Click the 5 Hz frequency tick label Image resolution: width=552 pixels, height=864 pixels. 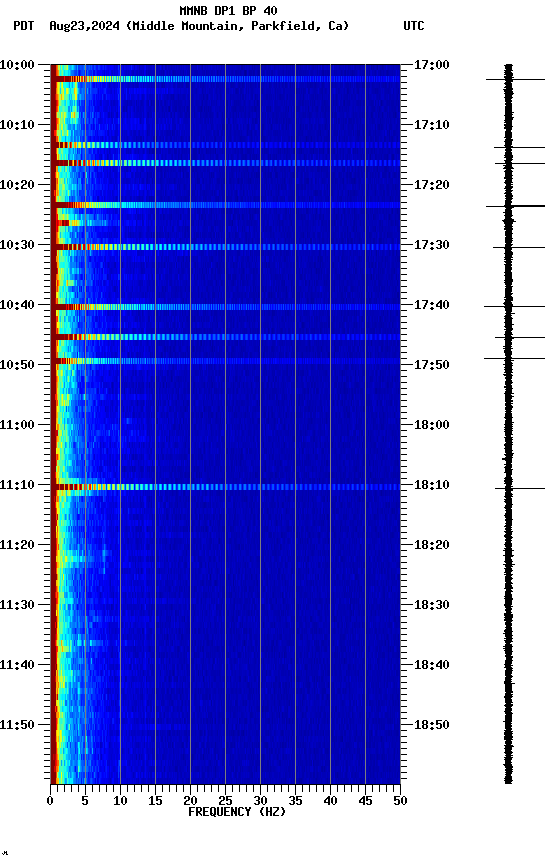[85, 801]
